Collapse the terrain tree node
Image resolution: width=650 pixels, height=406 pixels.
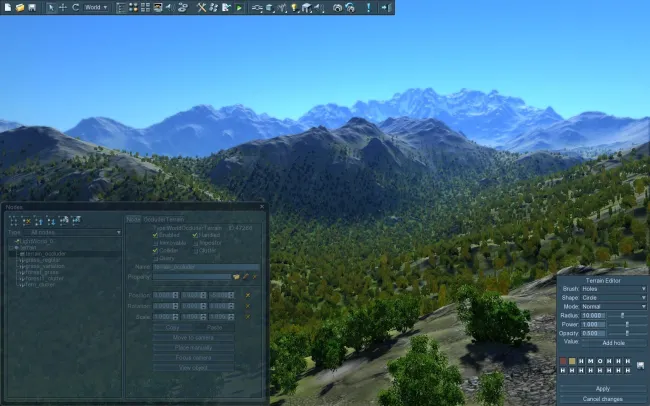(x=11, y=248)
